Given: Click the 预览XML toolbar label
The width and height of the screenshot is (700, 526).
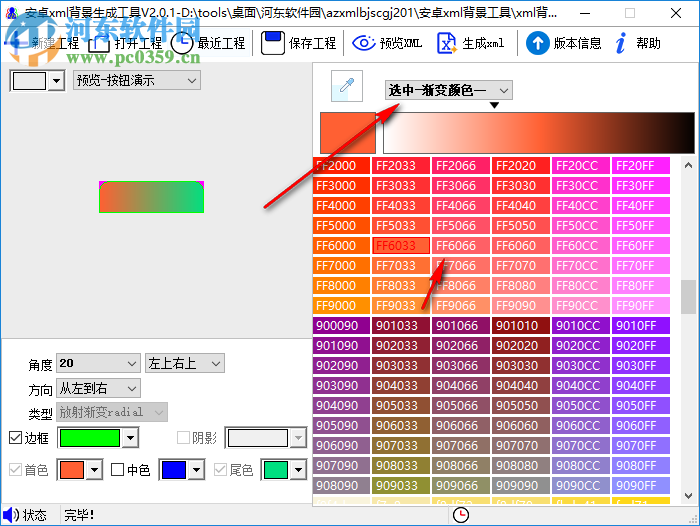Looking at the screenshot, I should click(x=400, y=43).
